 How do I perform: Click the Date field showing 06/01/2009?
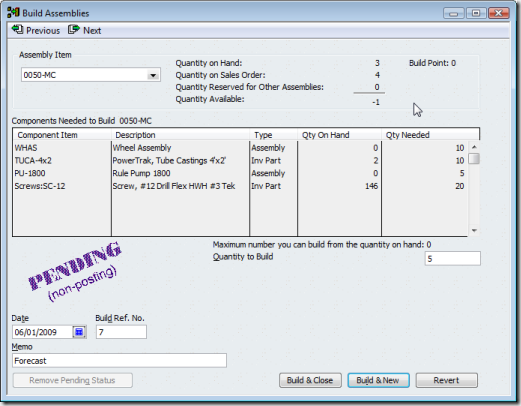[x=43, y=332]
